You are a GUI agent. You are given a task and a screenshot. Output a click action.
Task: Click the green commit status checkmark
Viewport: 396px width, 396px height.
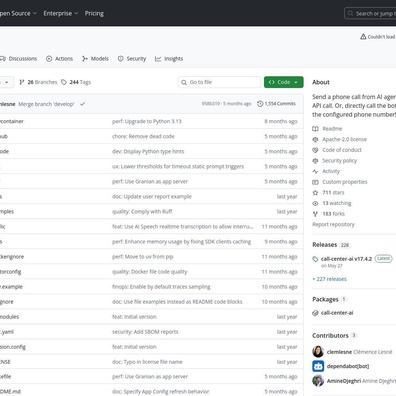(x=82, y=104)
